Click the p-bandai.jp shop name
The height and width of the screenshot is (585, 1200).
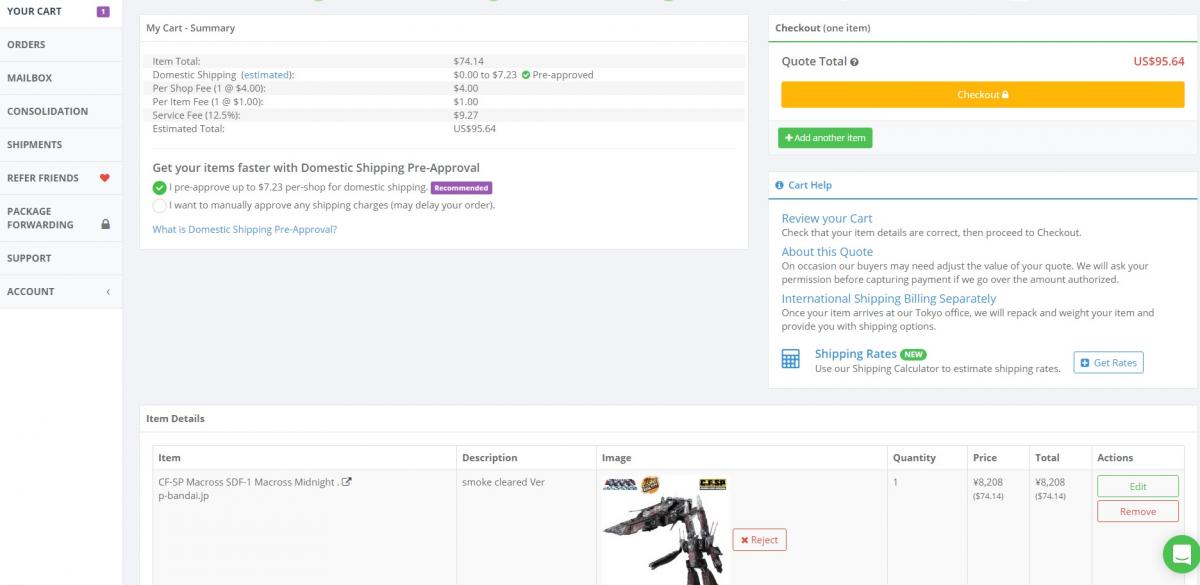[x=184, y=495]
